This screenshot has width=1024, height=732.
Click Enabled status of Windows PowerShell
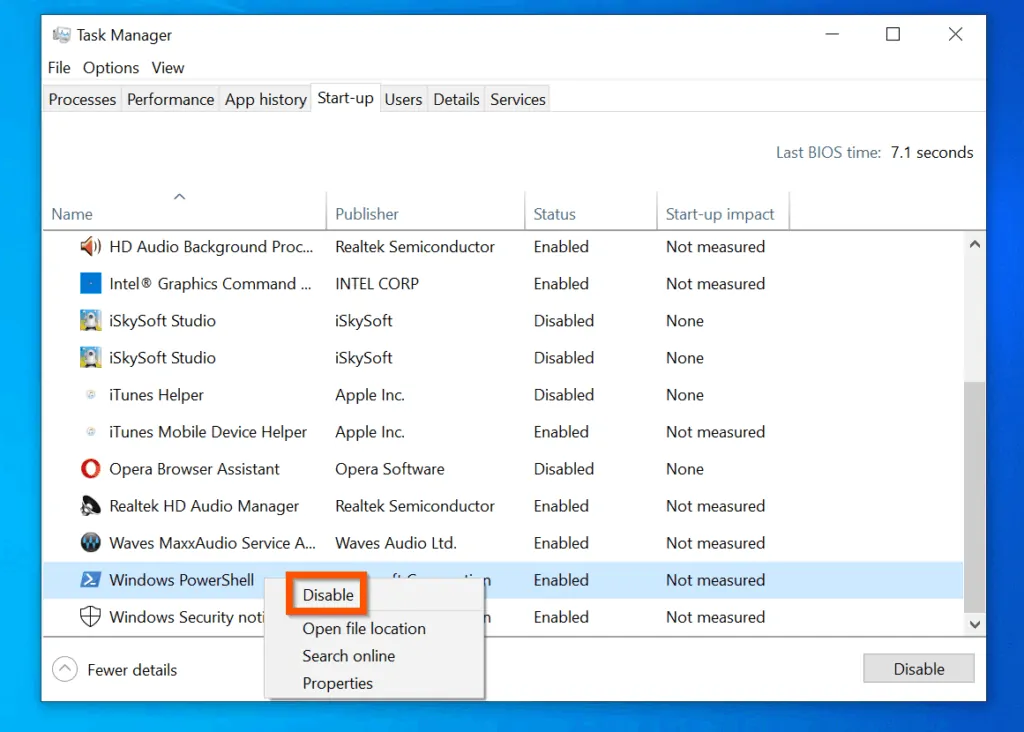(x=561, y=580)
